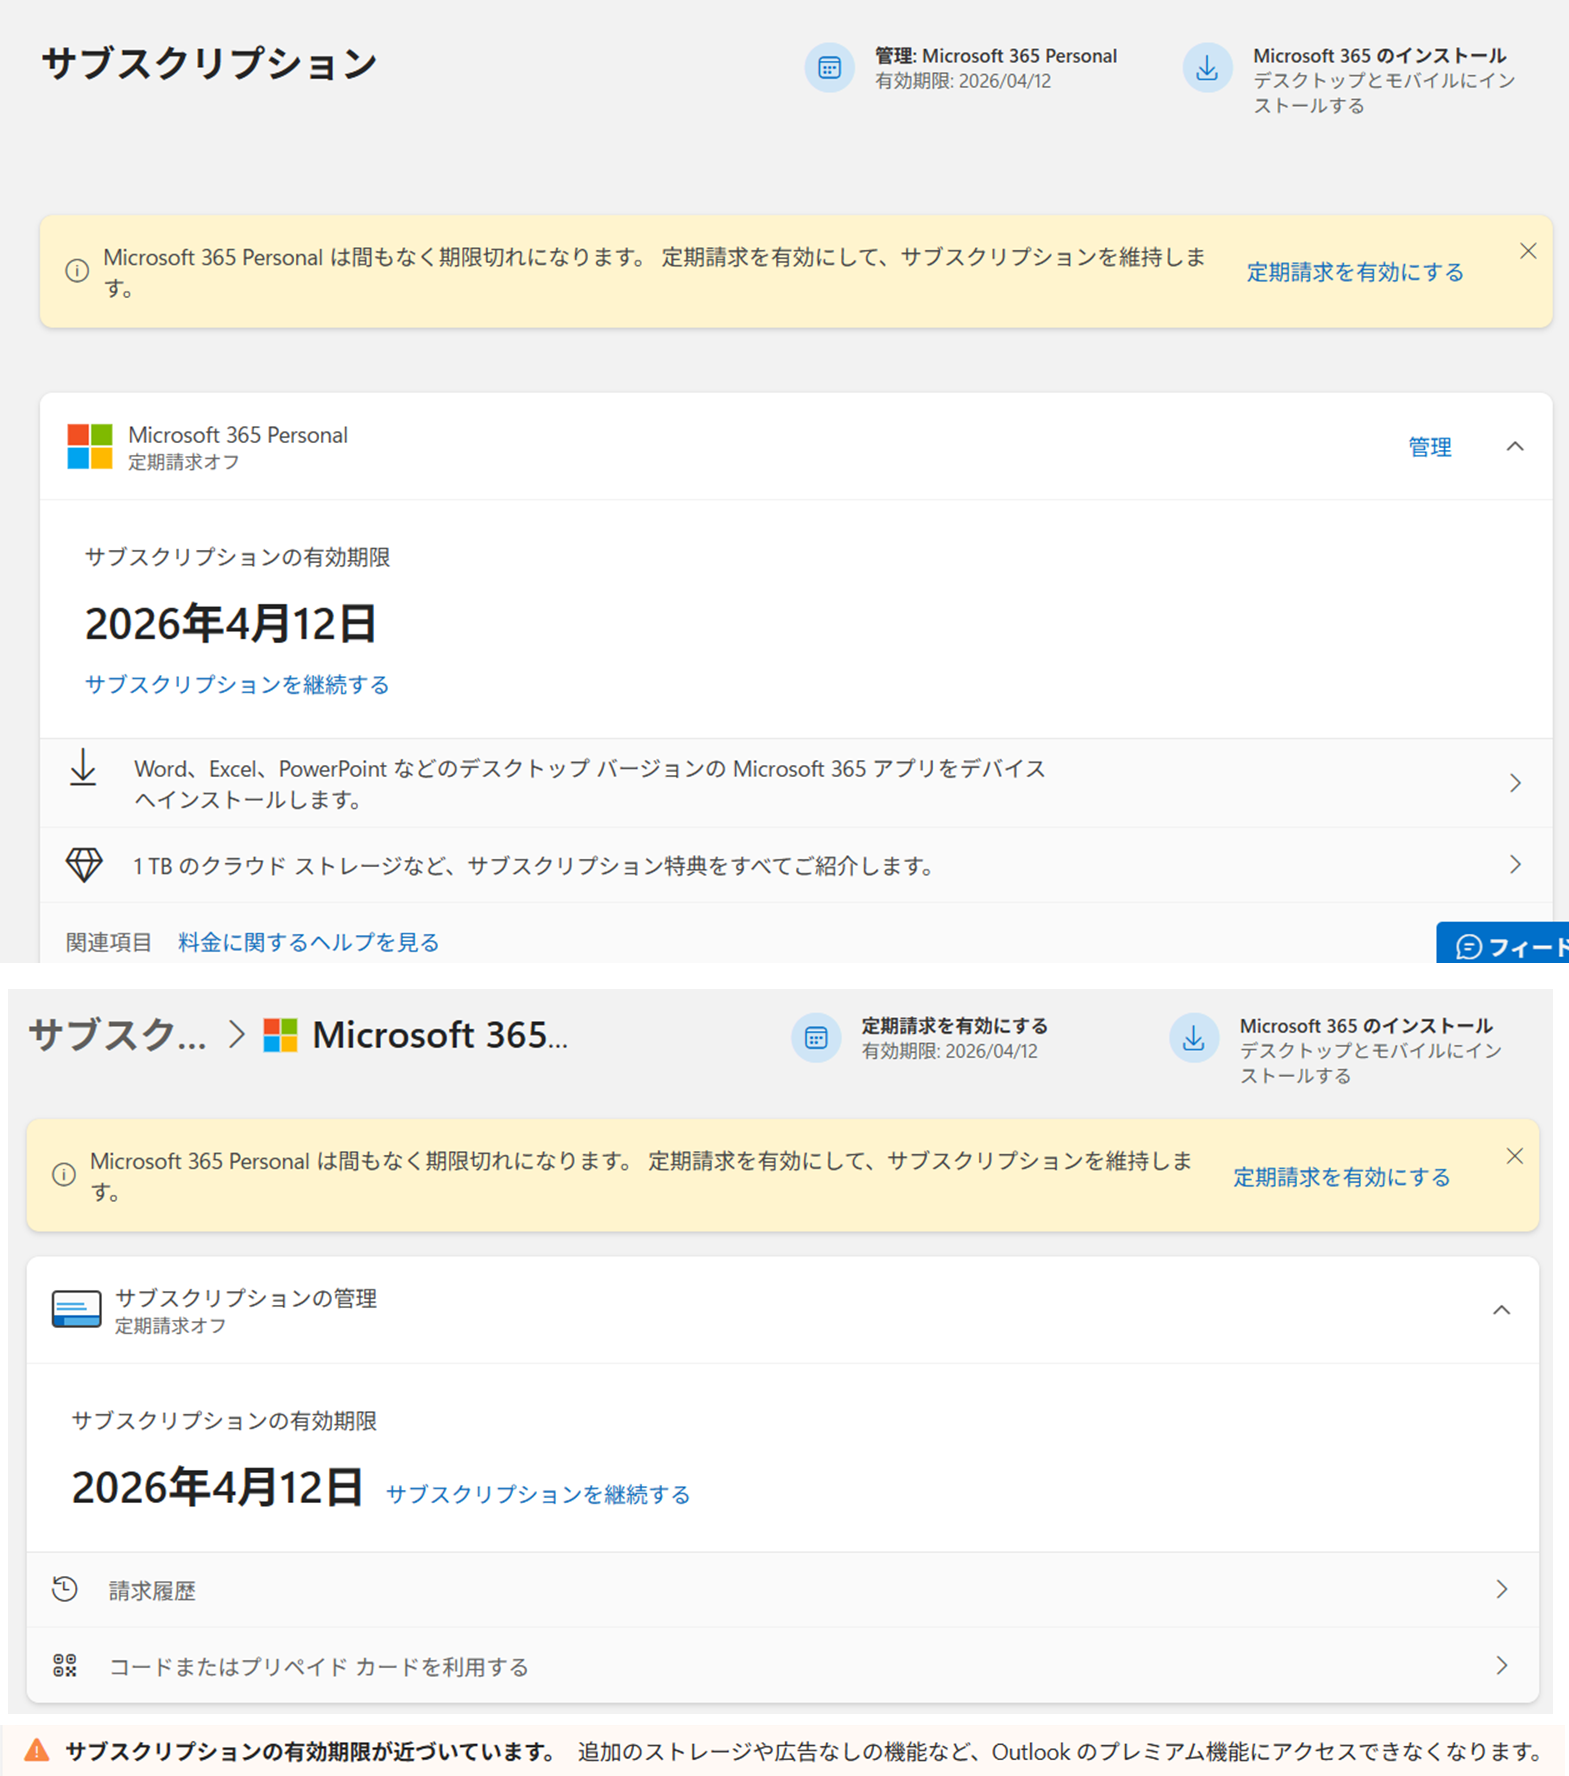The height and width of the screenshot is (1776, 1569).
Task: Click info icon in top yellow banner
Action: 77,271
